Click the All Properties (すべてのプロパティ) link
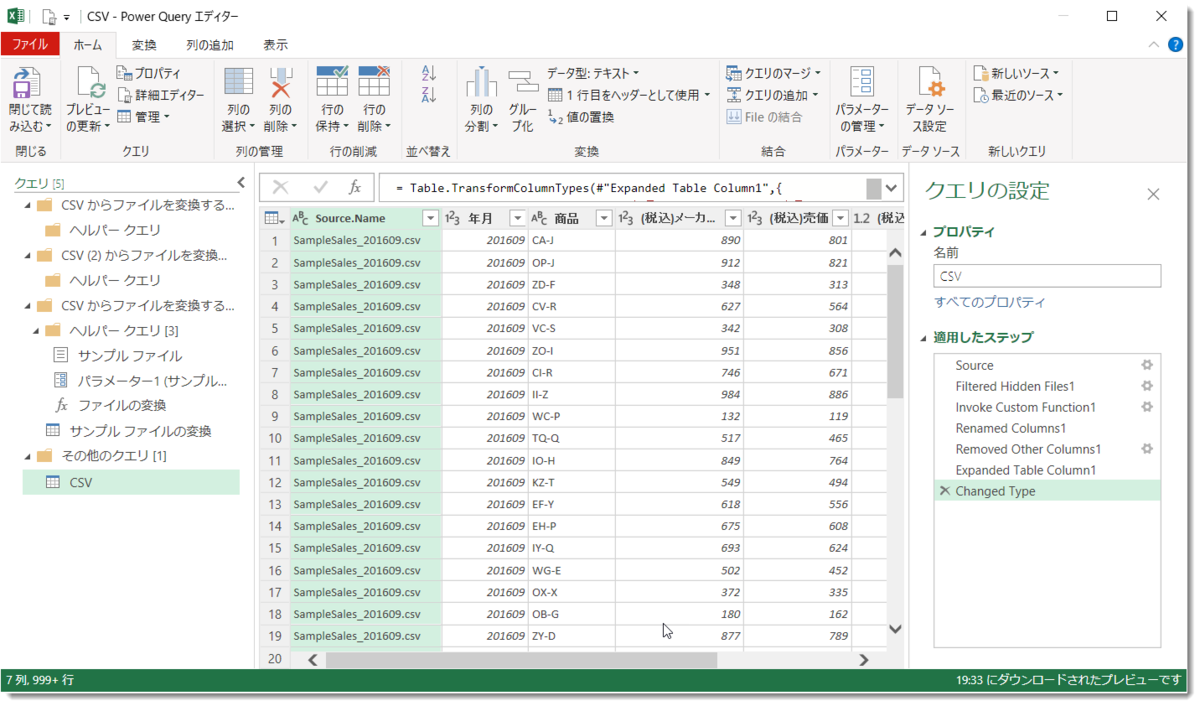 (x=990, y=302)
